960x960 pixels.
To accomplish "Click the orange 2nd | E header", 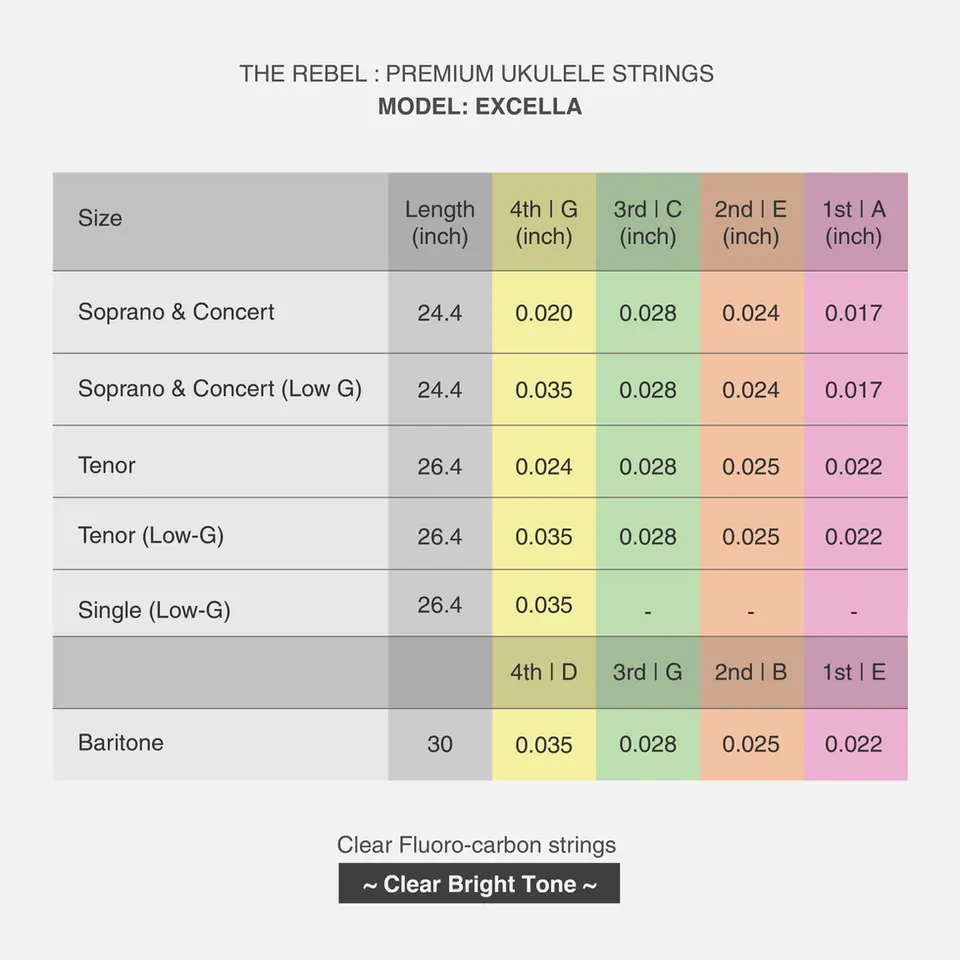I will 751,222.
